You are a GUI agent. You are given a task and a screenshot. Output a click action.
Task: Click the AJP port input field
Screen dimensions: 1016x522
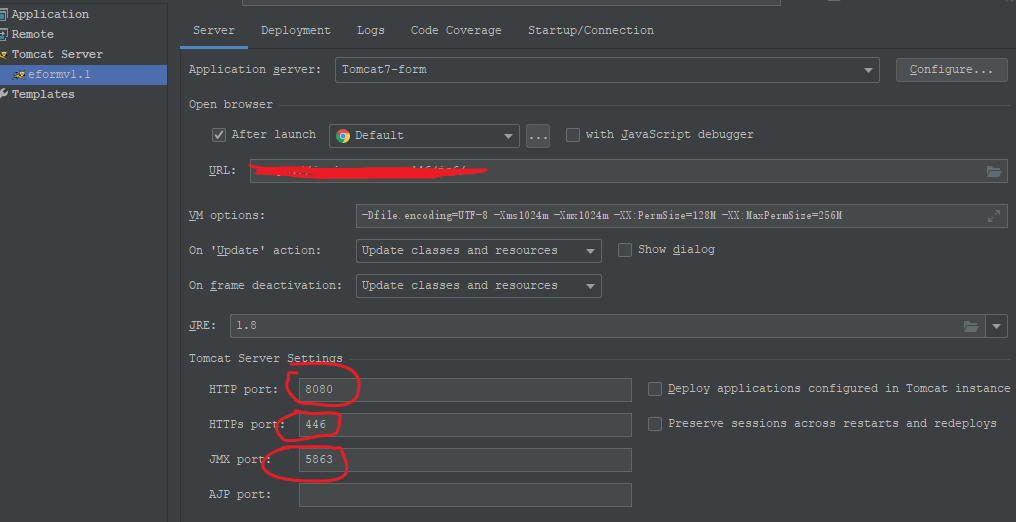coord(465,495)
